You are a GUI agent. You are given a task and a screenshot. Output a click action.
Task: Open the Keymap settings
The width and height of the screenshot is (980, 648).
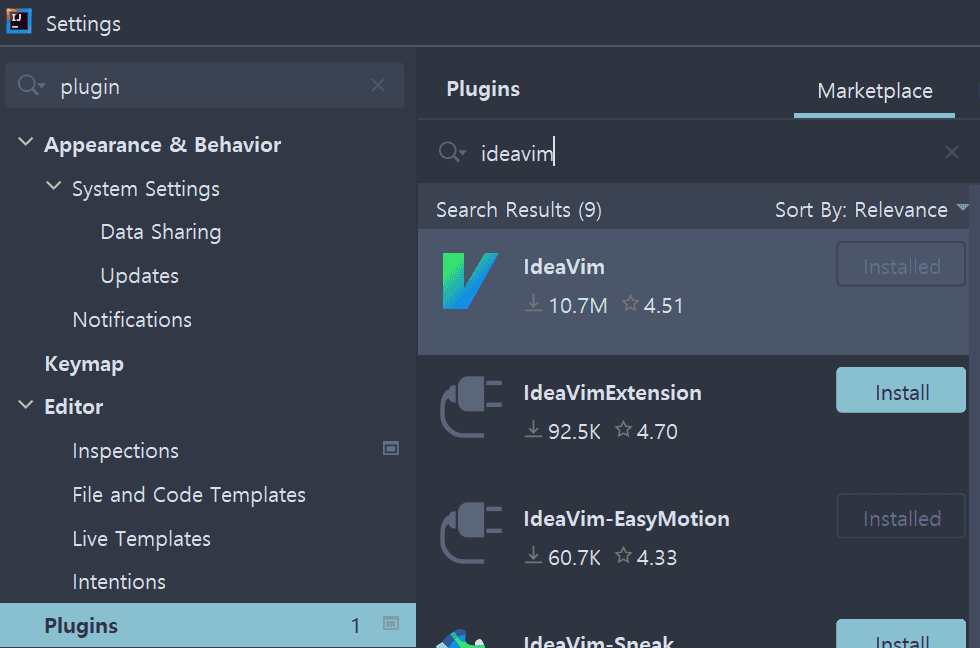[84, 364]
